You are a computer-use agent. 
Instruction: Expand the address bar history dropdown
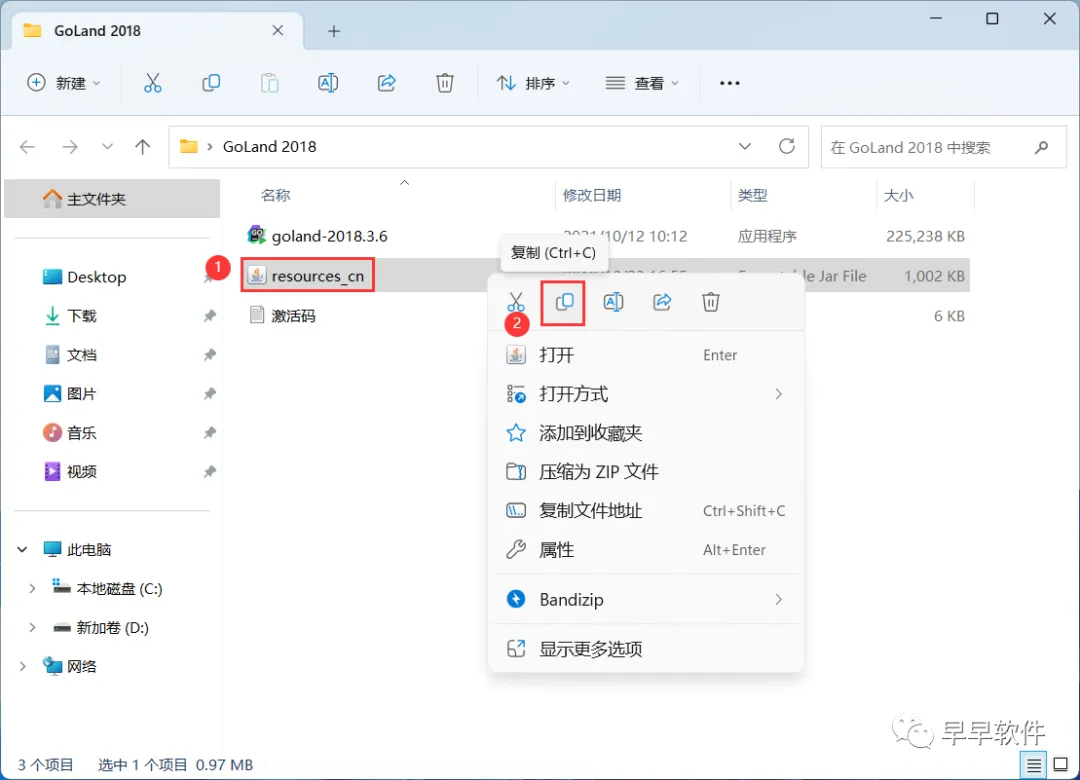pyautogui.click(x=745, y=146)
